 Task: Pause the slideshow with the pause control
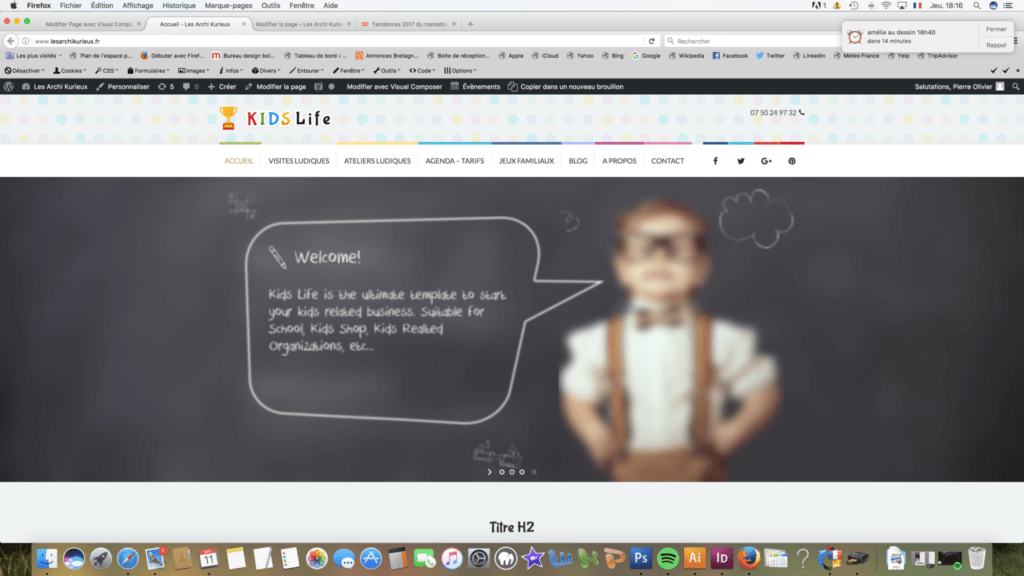534,472
